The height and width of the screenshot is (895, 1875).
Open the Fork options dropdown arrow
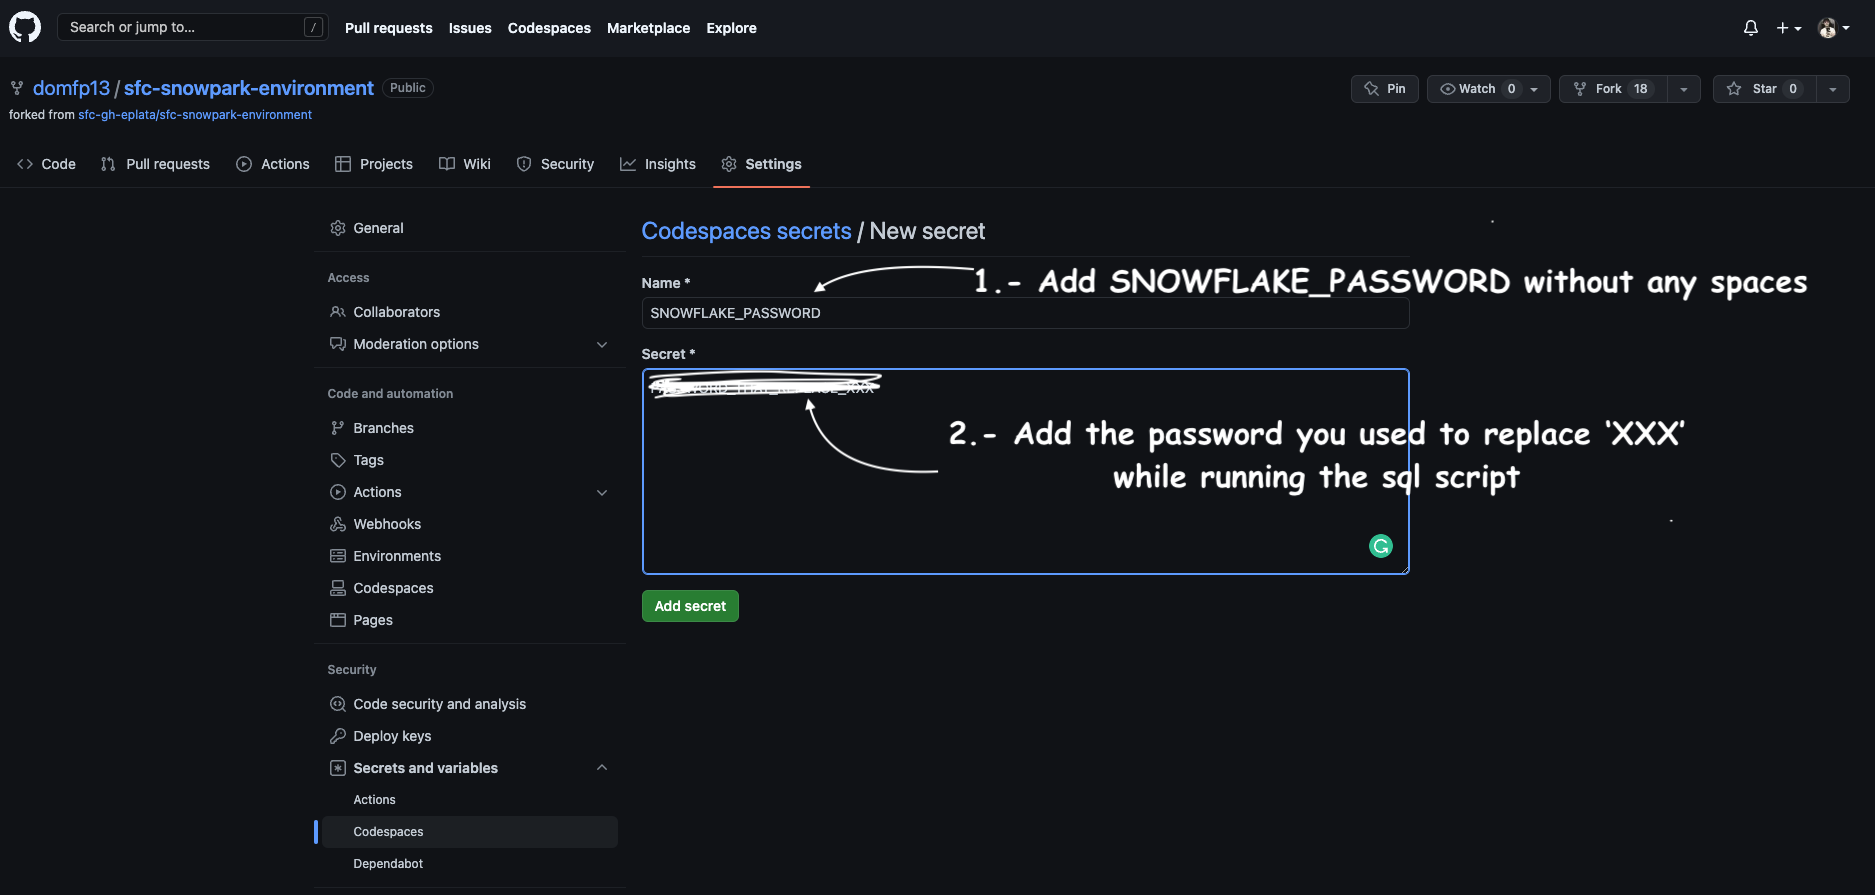click(x=1684, y=89)
